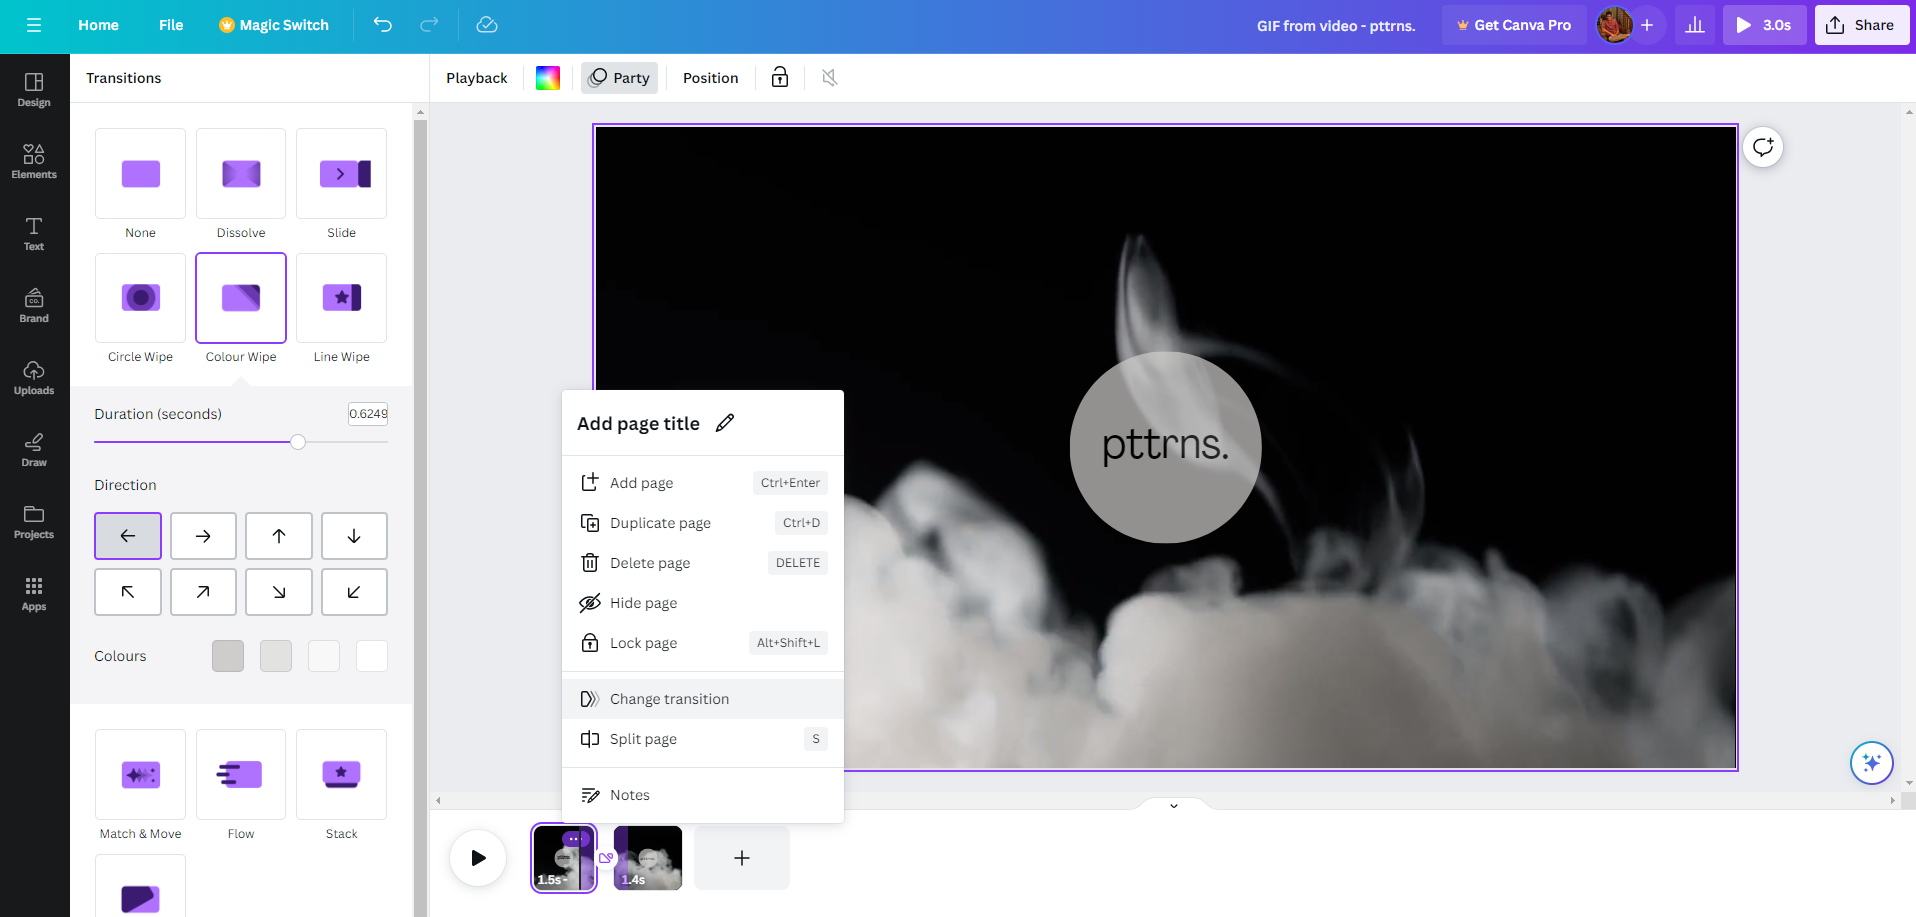Open the Apps sidebar panel
Image resolution: width=1916 pixels, height=917 pixels.
coord(34,593)
